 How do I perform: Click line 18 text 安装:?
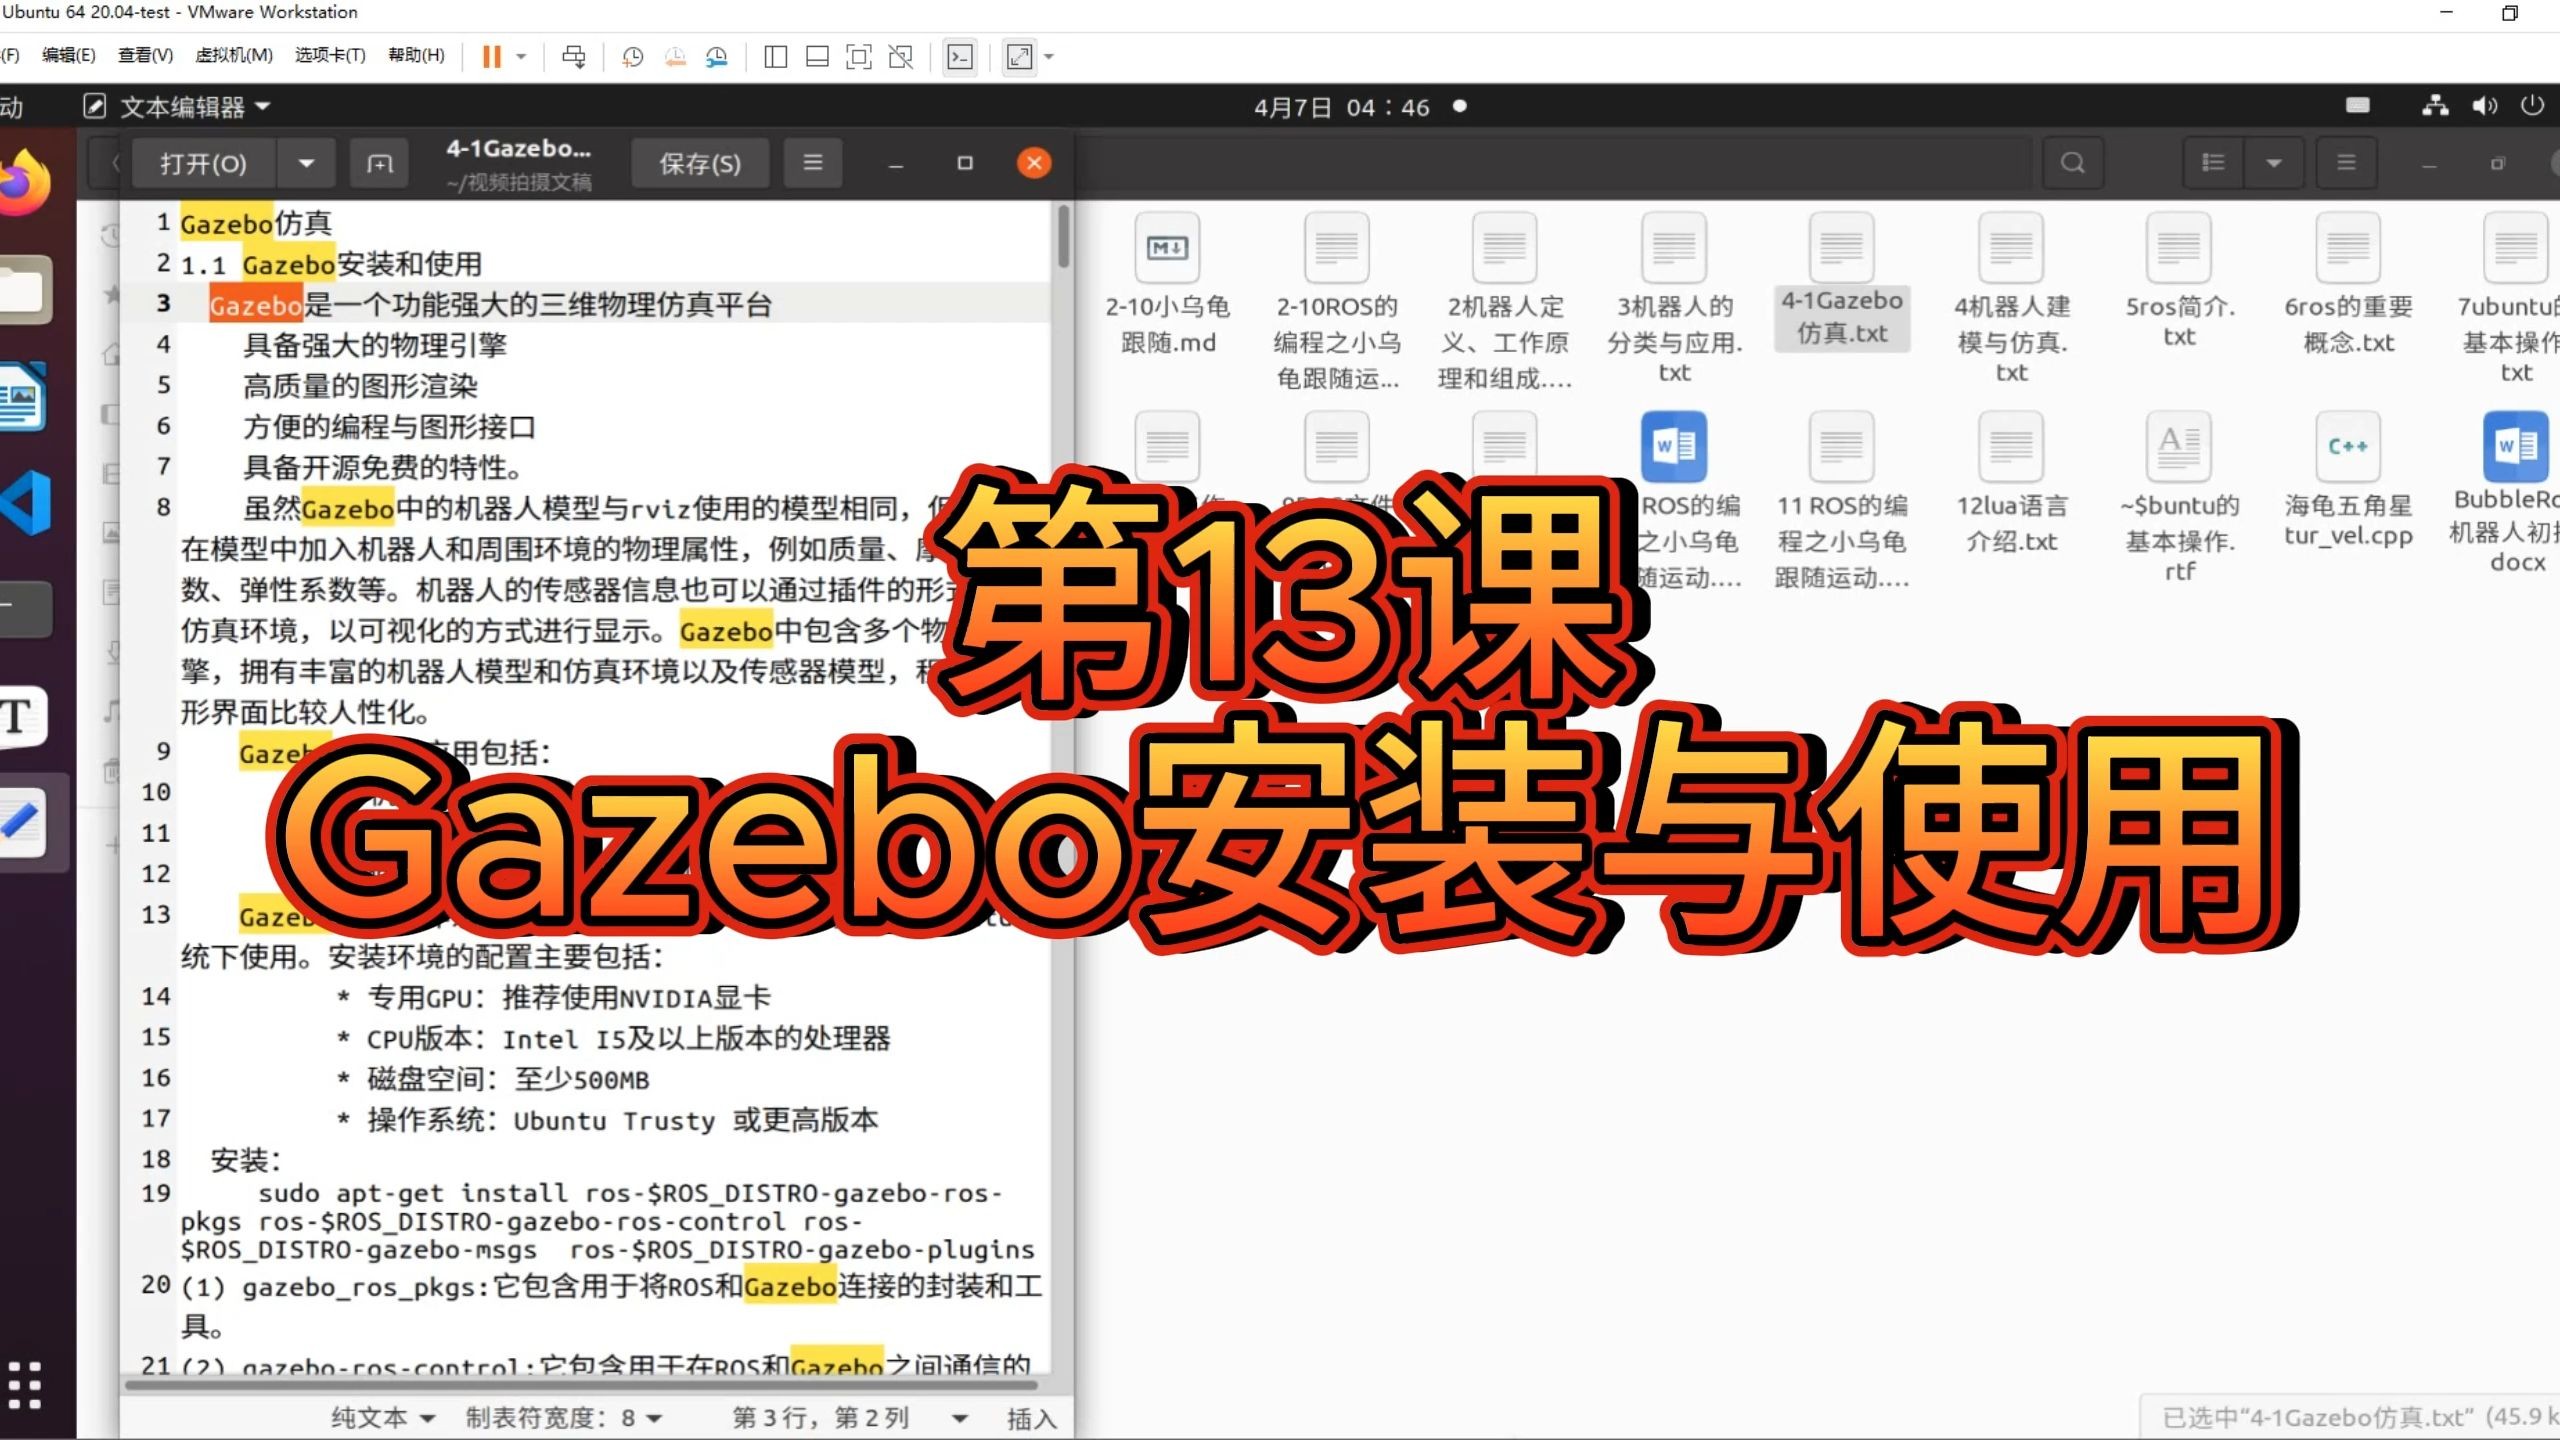[246, 1160]
